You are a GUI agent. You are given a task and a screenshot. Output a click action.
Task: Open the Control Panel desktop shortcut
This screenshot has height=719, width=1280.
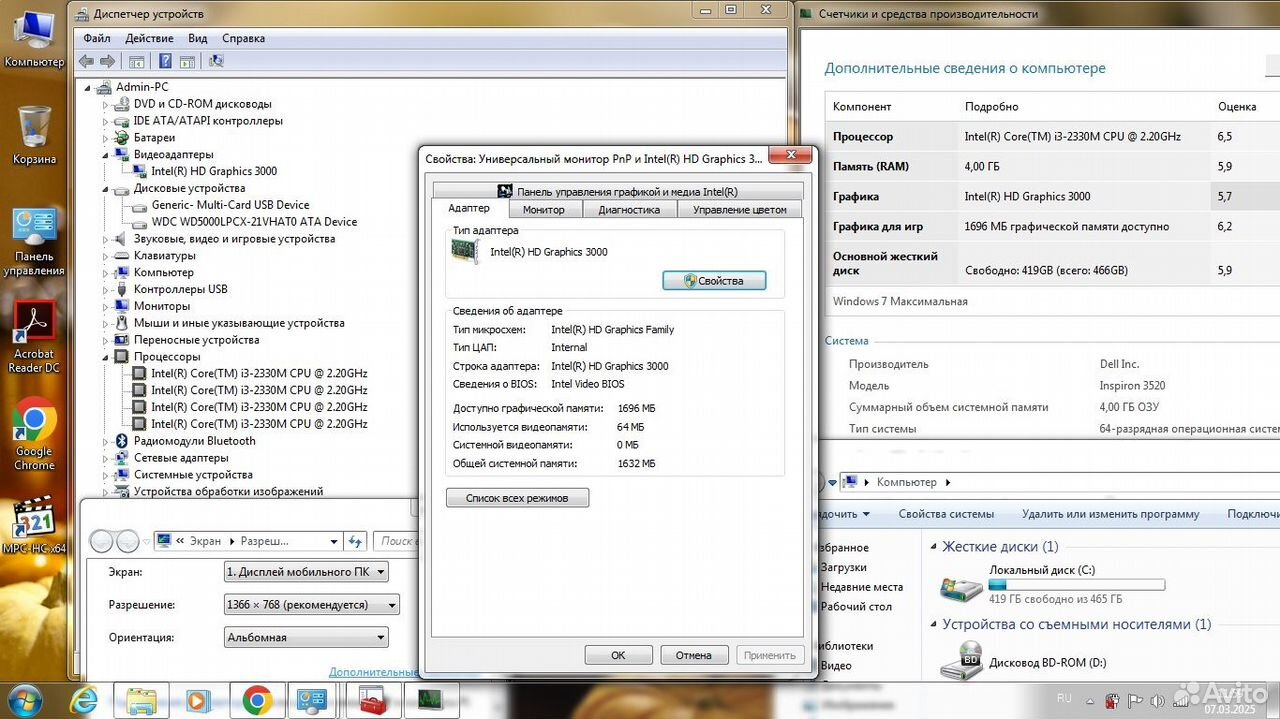[34, 241]
